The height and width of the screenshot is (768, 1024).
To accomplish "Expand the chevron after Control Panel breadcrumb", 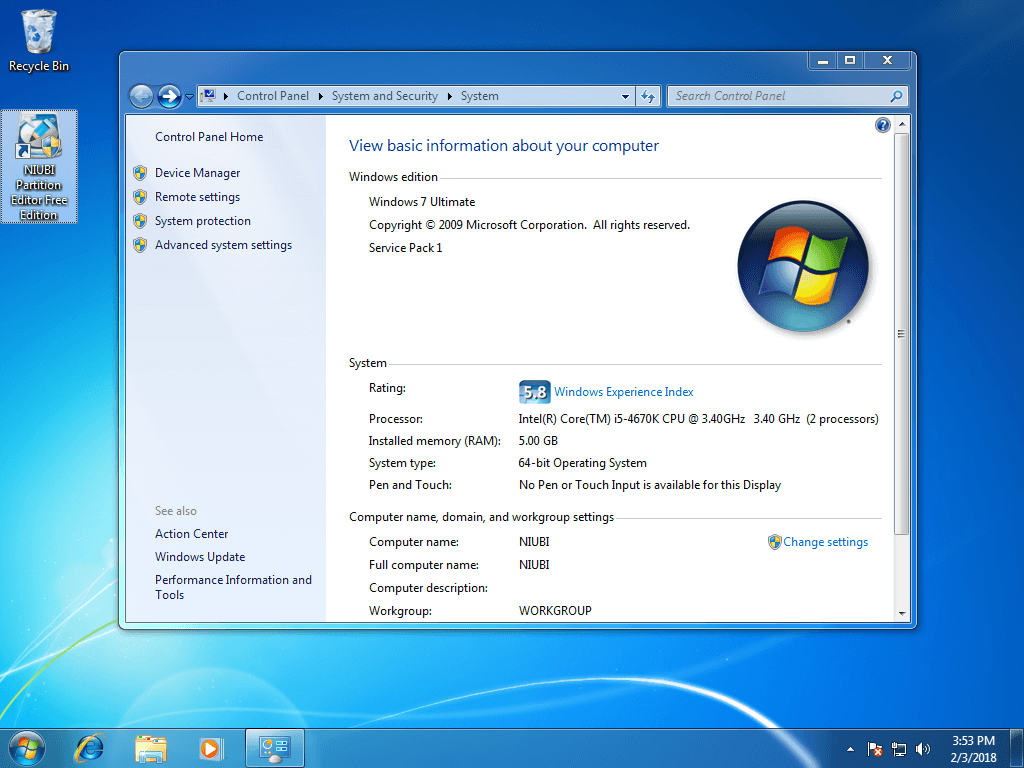I will (321, 96).
